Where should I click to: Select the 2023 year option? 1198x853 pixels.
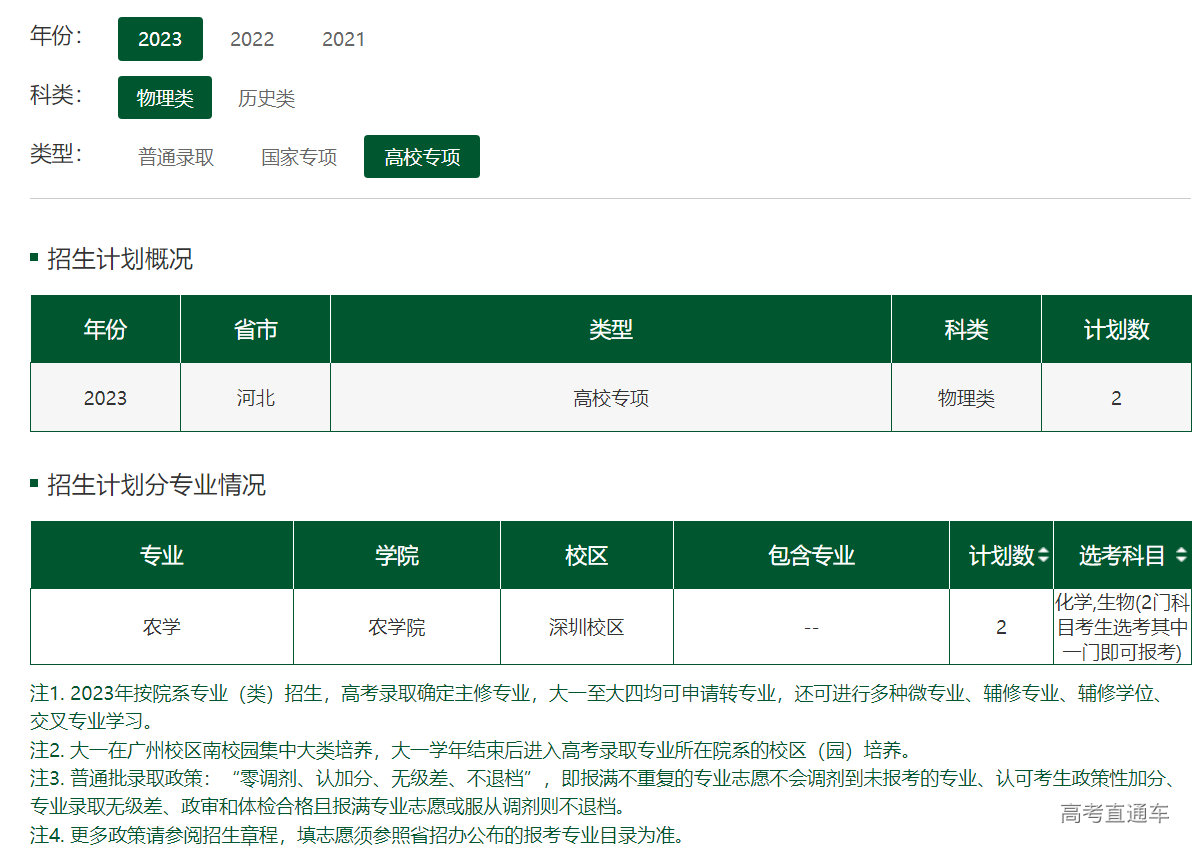(160, 39)
